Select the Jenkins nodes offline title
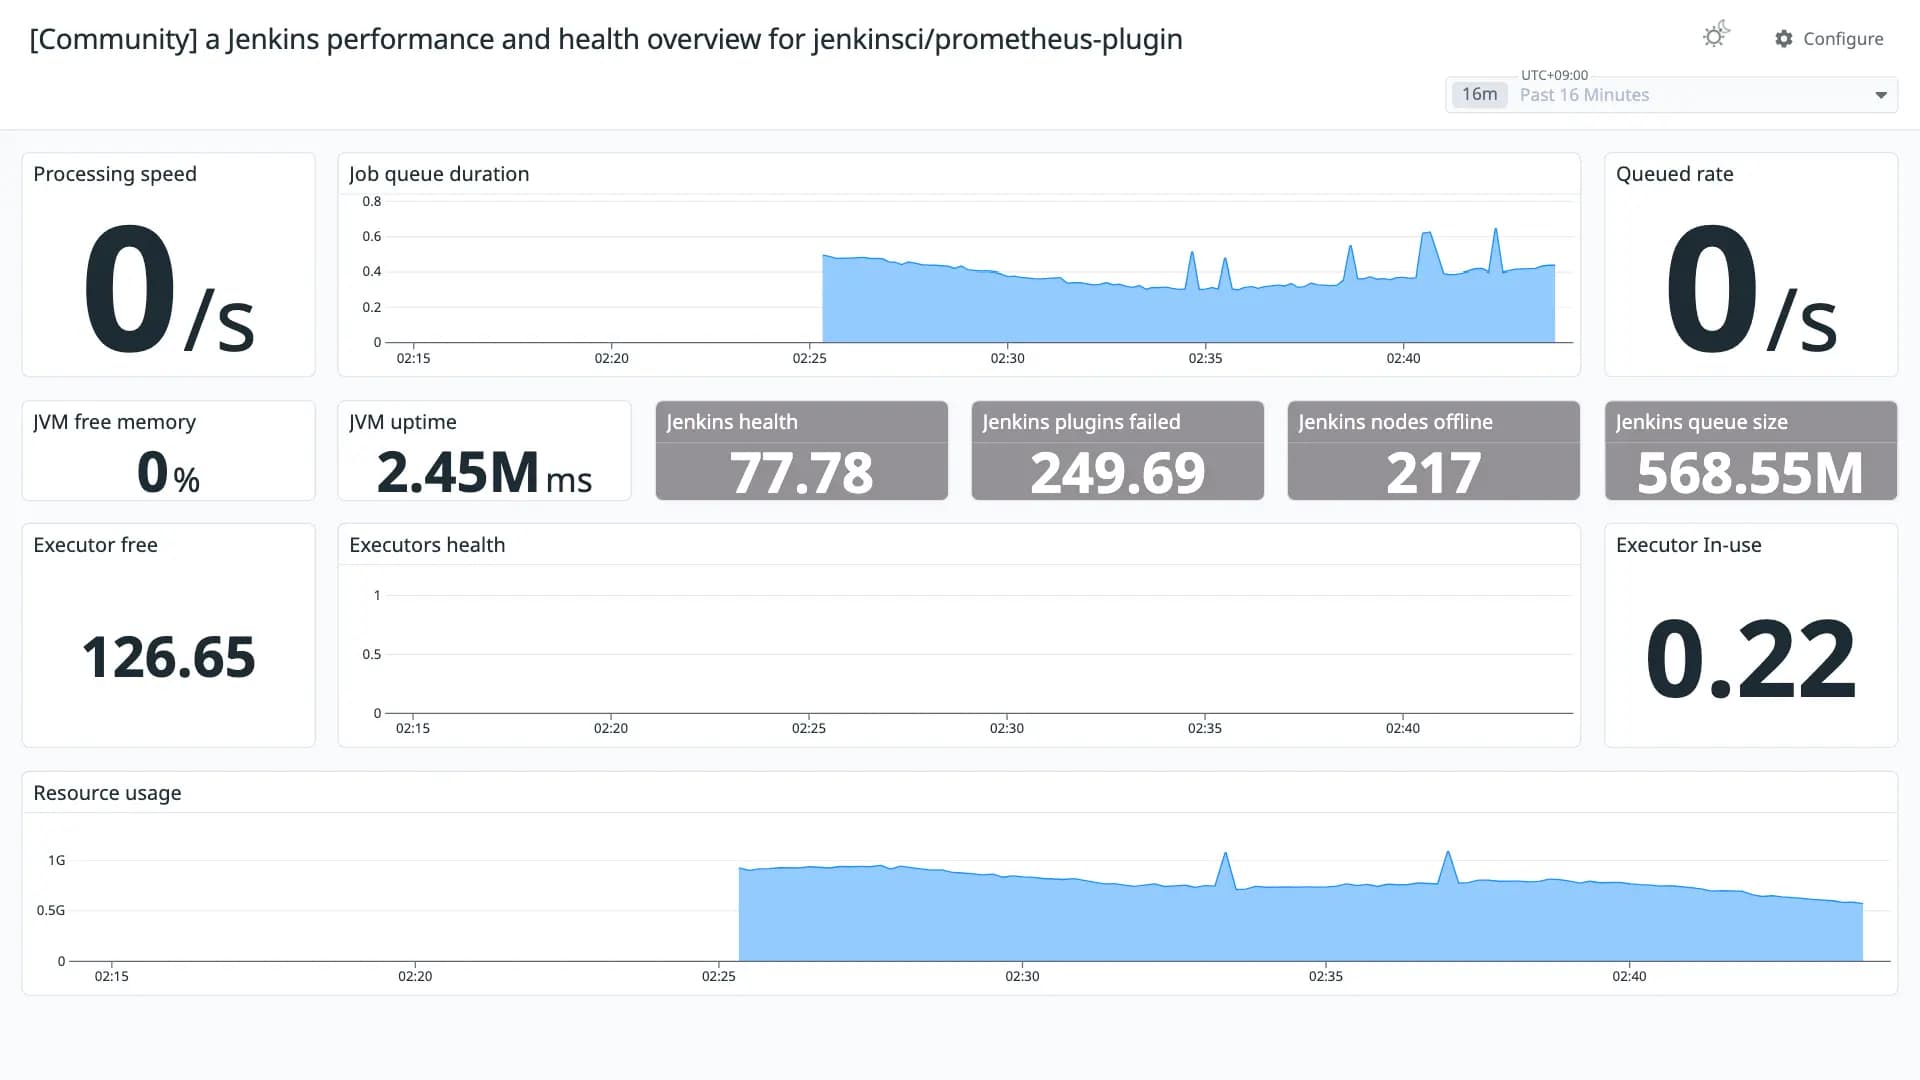This screenshot has width=1920, height=1080. click(x=1395, y=422)
